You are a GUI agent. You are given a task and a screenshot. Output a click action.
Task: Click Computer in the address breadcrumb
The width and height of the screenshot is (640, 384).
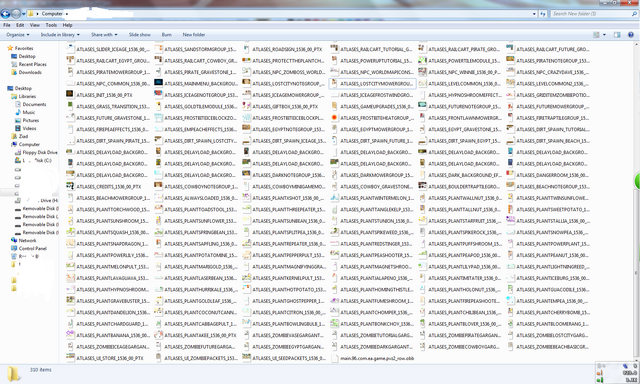pos(52,14)
